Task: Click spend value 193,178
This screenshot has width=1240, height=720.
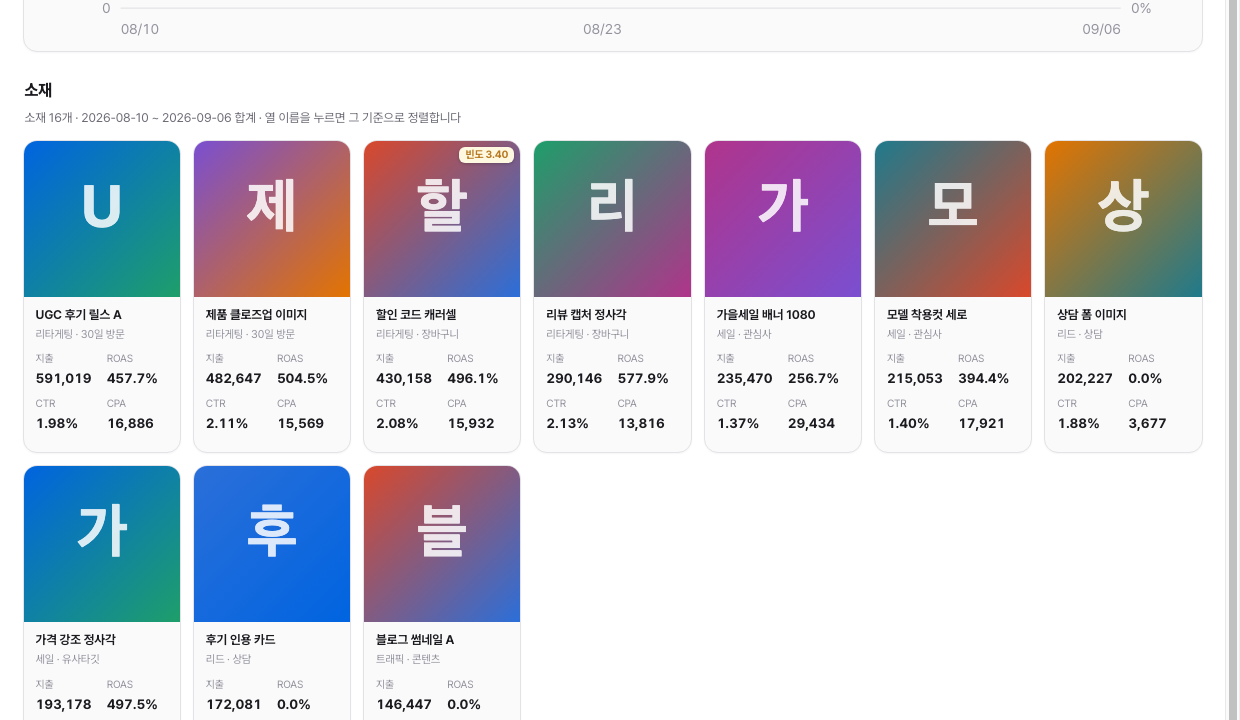Action: coord(64,705)
